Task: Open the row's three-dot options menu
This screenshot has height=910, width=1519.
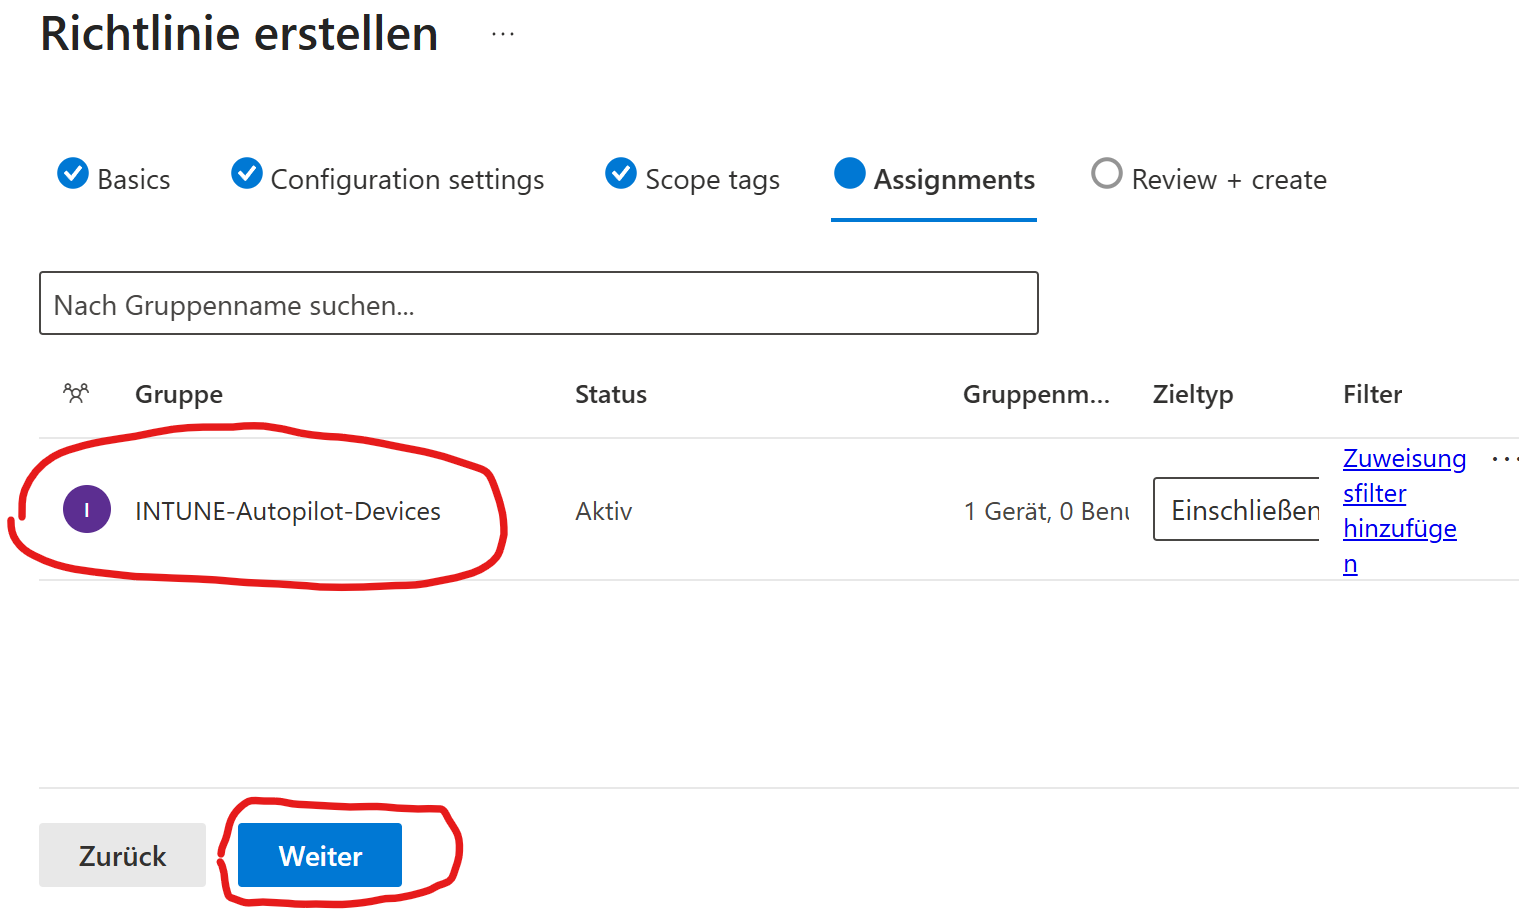Action: (x=1503, y=460)
